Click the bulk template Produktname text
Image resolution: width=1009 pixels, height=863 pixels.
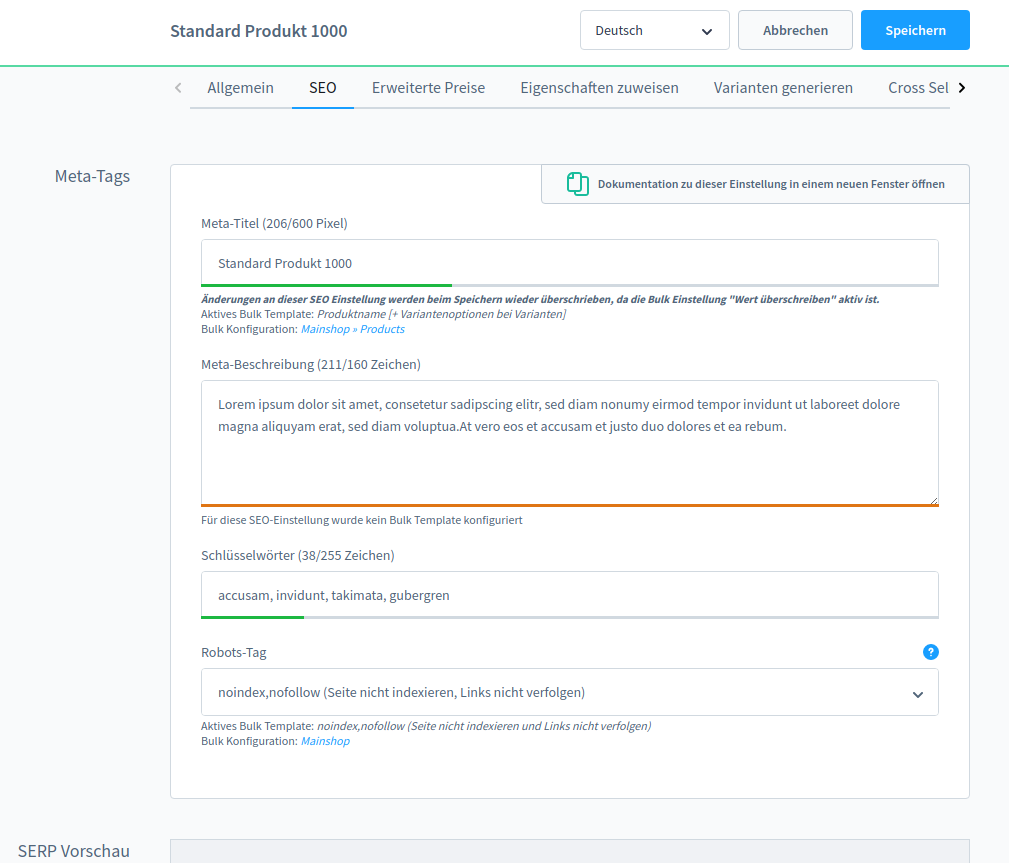[441, 314]
